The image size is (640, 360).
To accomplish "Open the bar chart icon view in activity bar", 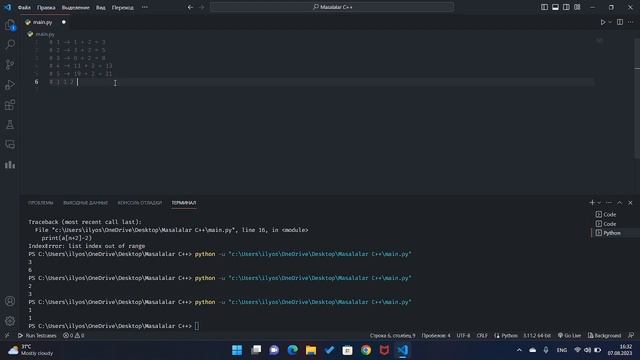I will [10, 164].
